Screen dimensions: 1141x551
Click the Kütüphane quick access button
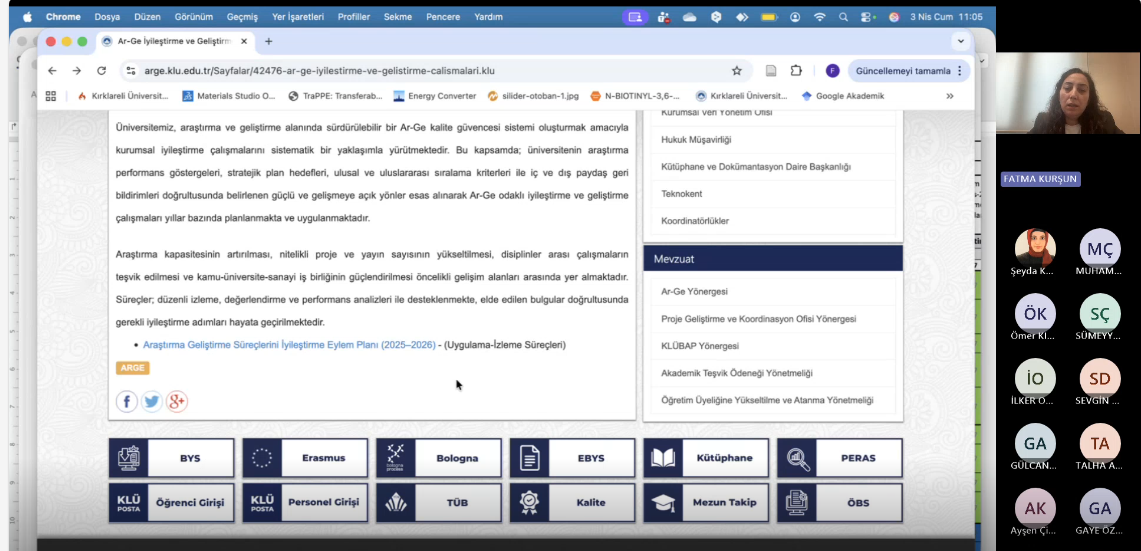click(706, 458)
